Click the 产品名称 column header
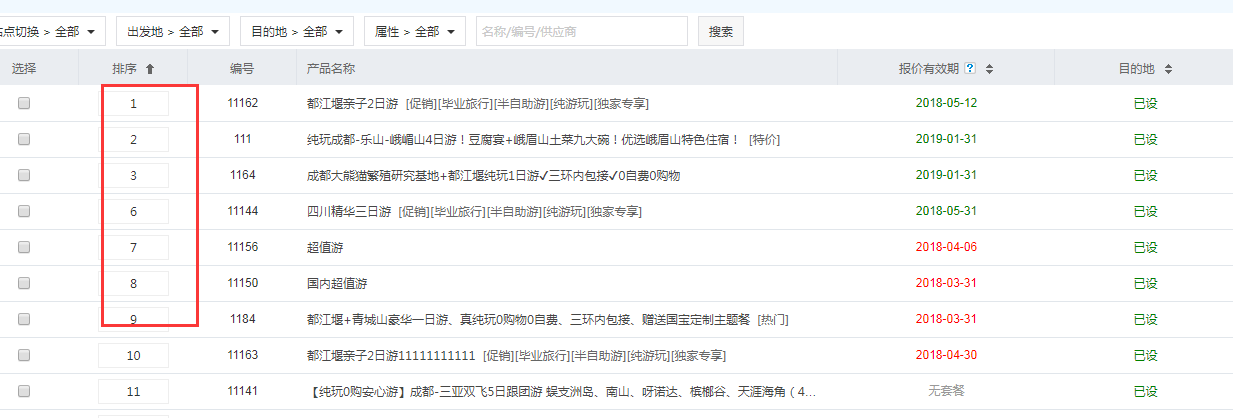The width and height of the screenshot is (1233, 418). point(331,69)
